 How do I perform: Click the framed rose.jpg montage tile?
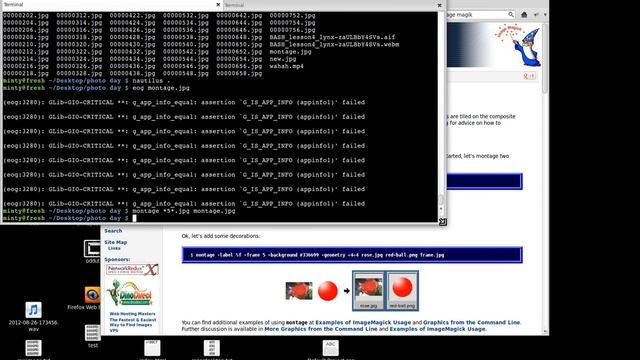click(x=369, y=290)
